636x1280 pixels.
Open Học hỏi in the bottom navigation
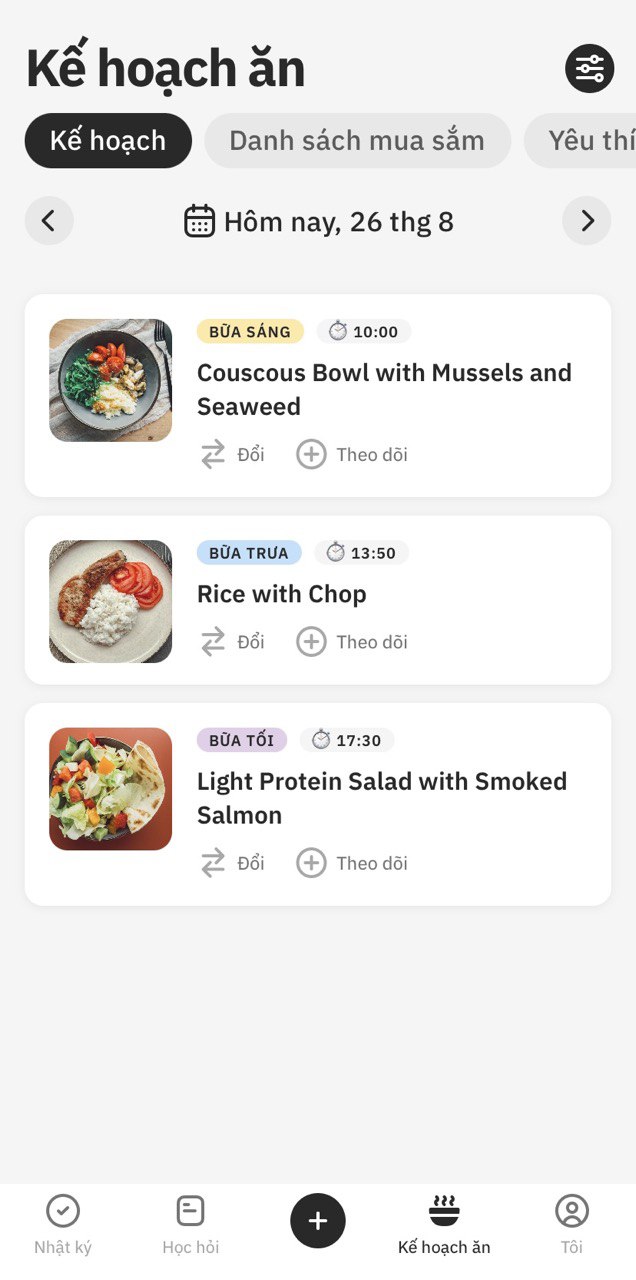point(190,1225)
